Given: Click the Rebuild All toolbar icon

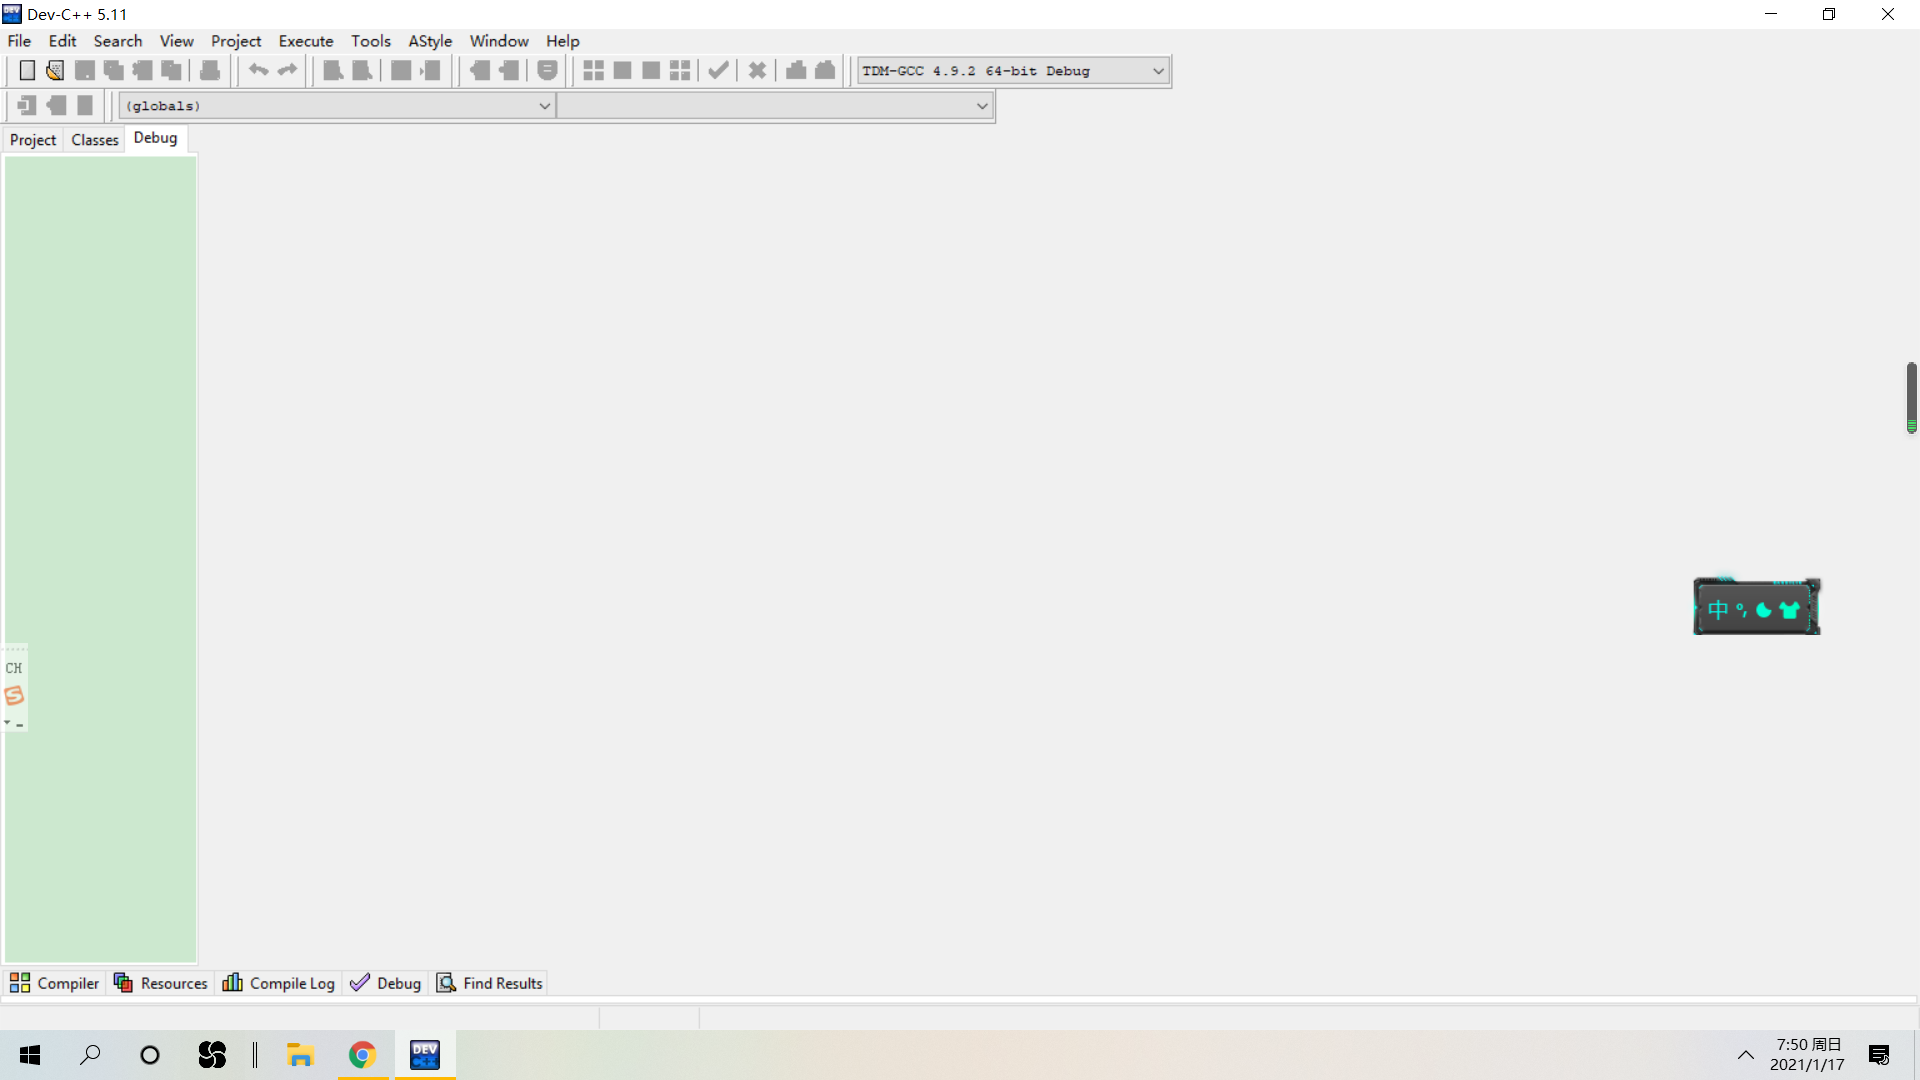Looking at the screenshot, I should [x=680, y=70].
